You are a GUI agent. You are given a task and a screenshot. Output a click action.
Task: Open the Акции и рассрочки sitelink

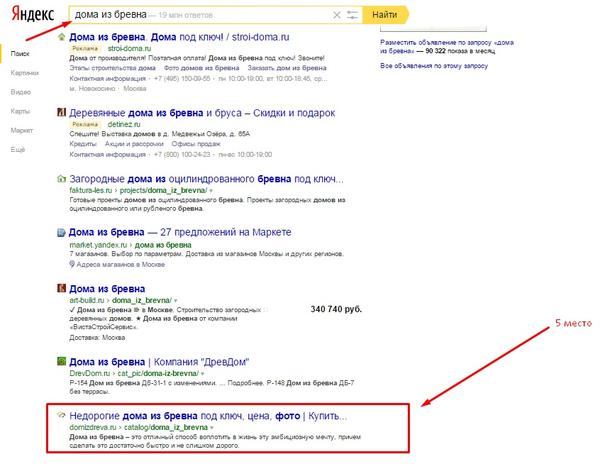(x=134, y=144)
